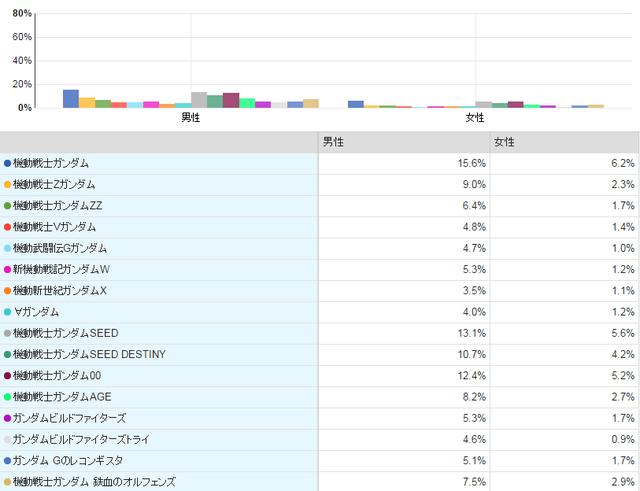Click the 80% label on the chart axis

tap(21, 14)
